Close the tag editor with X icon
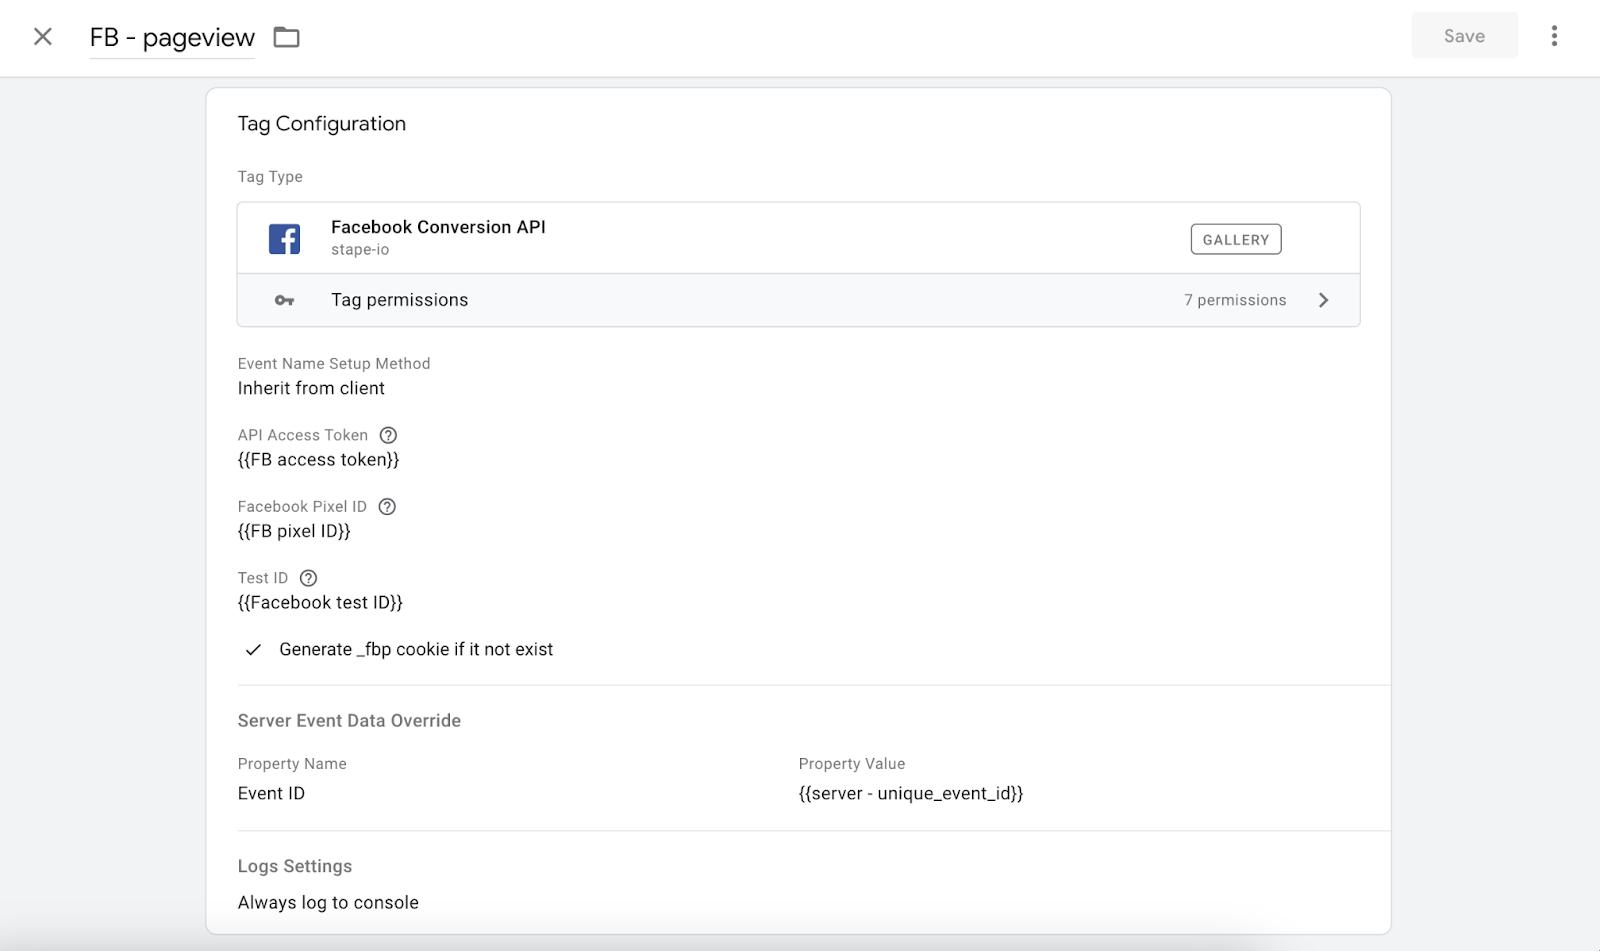 pos(43,37)
